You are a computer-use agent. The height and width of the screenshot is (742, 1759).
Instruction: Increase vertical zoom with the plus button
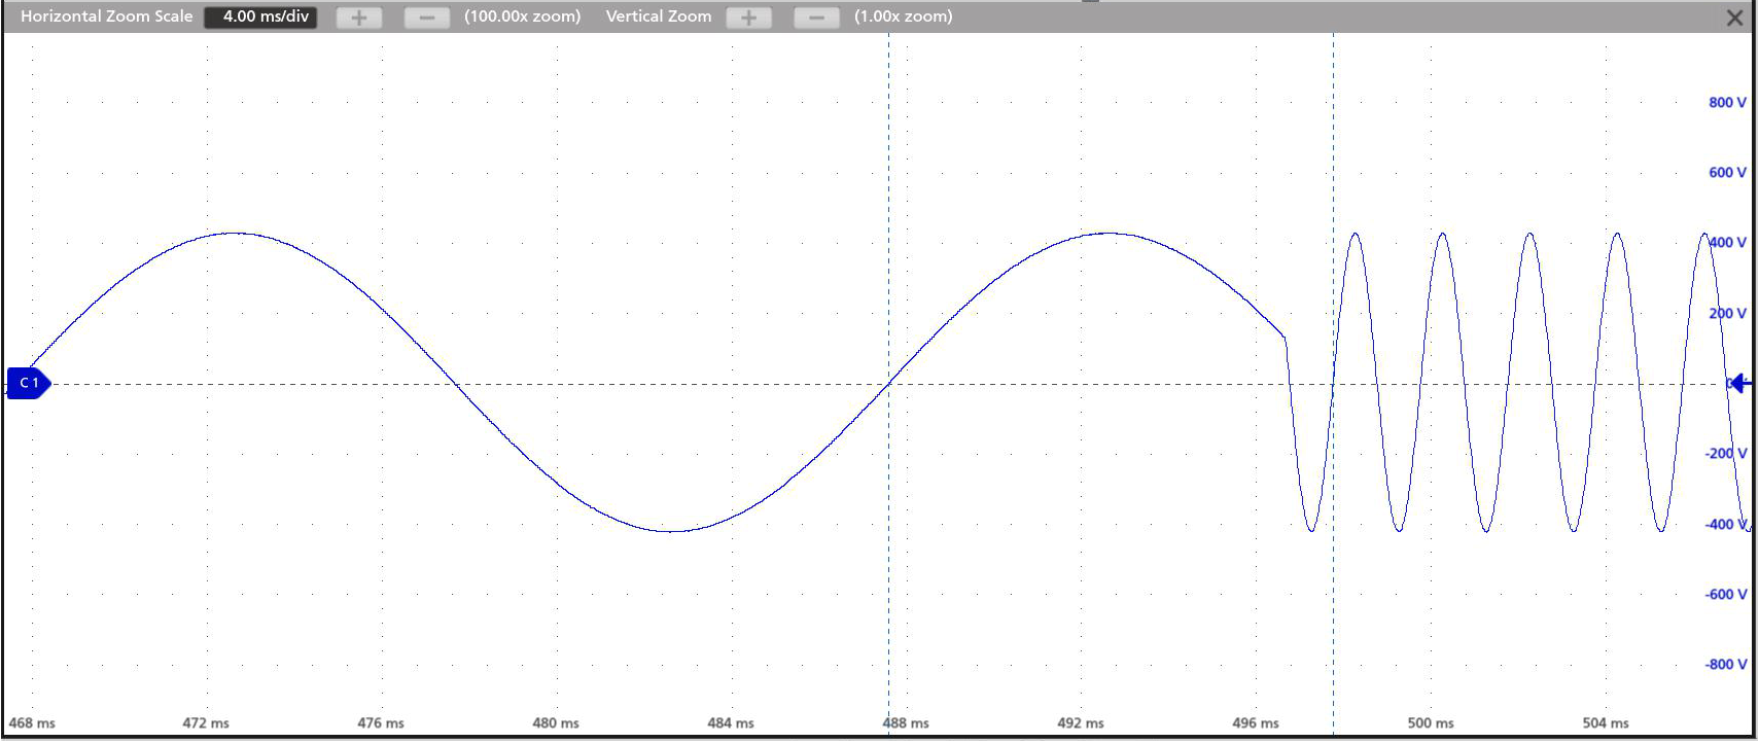click(748, 17)
